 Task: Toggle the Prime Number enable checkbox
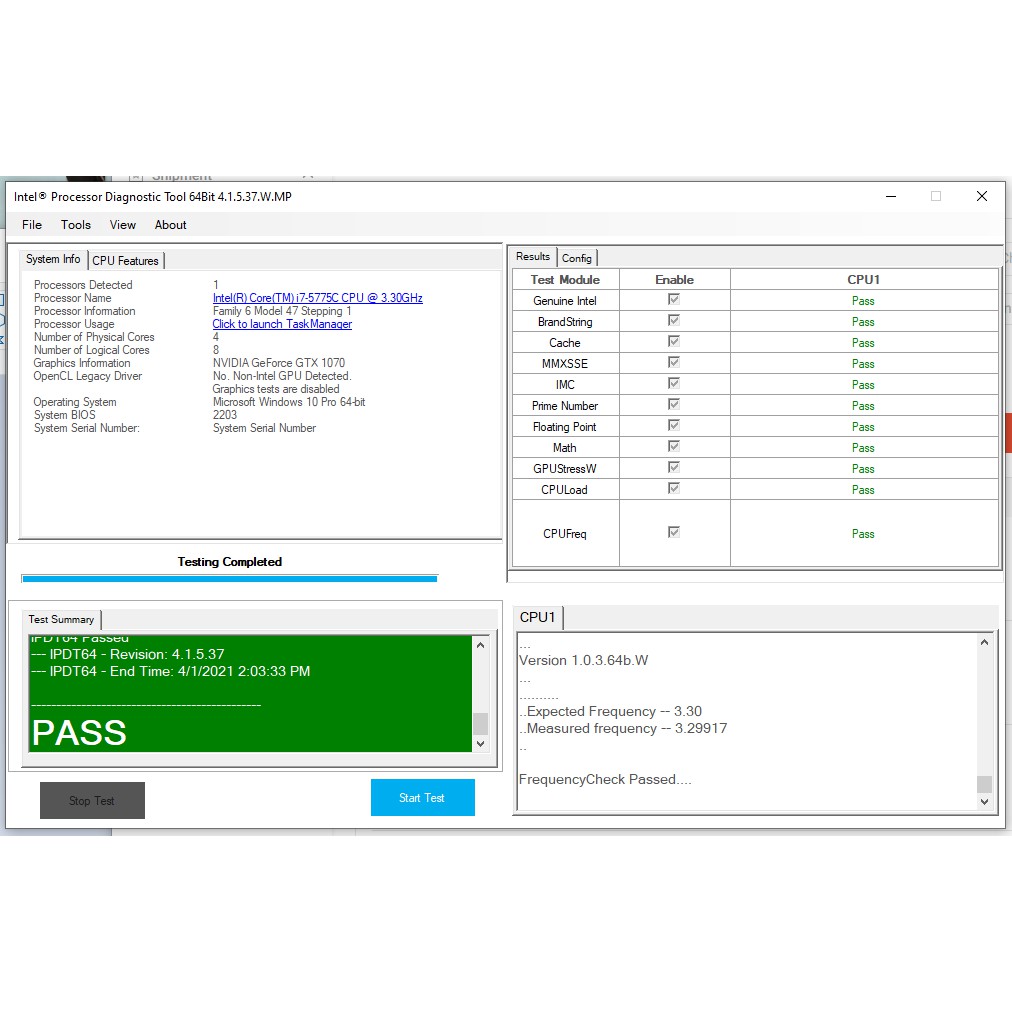click(674, 405)
